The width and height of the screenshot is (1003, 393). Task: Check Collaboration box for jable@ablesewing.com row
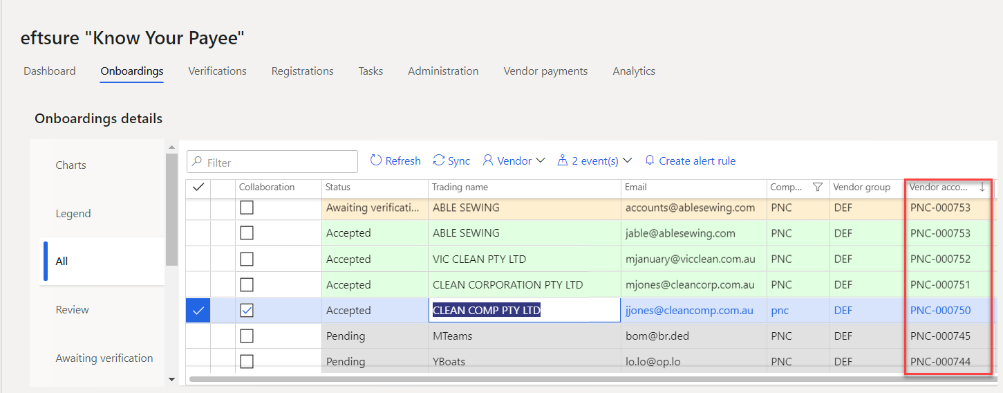pos(246,233)
